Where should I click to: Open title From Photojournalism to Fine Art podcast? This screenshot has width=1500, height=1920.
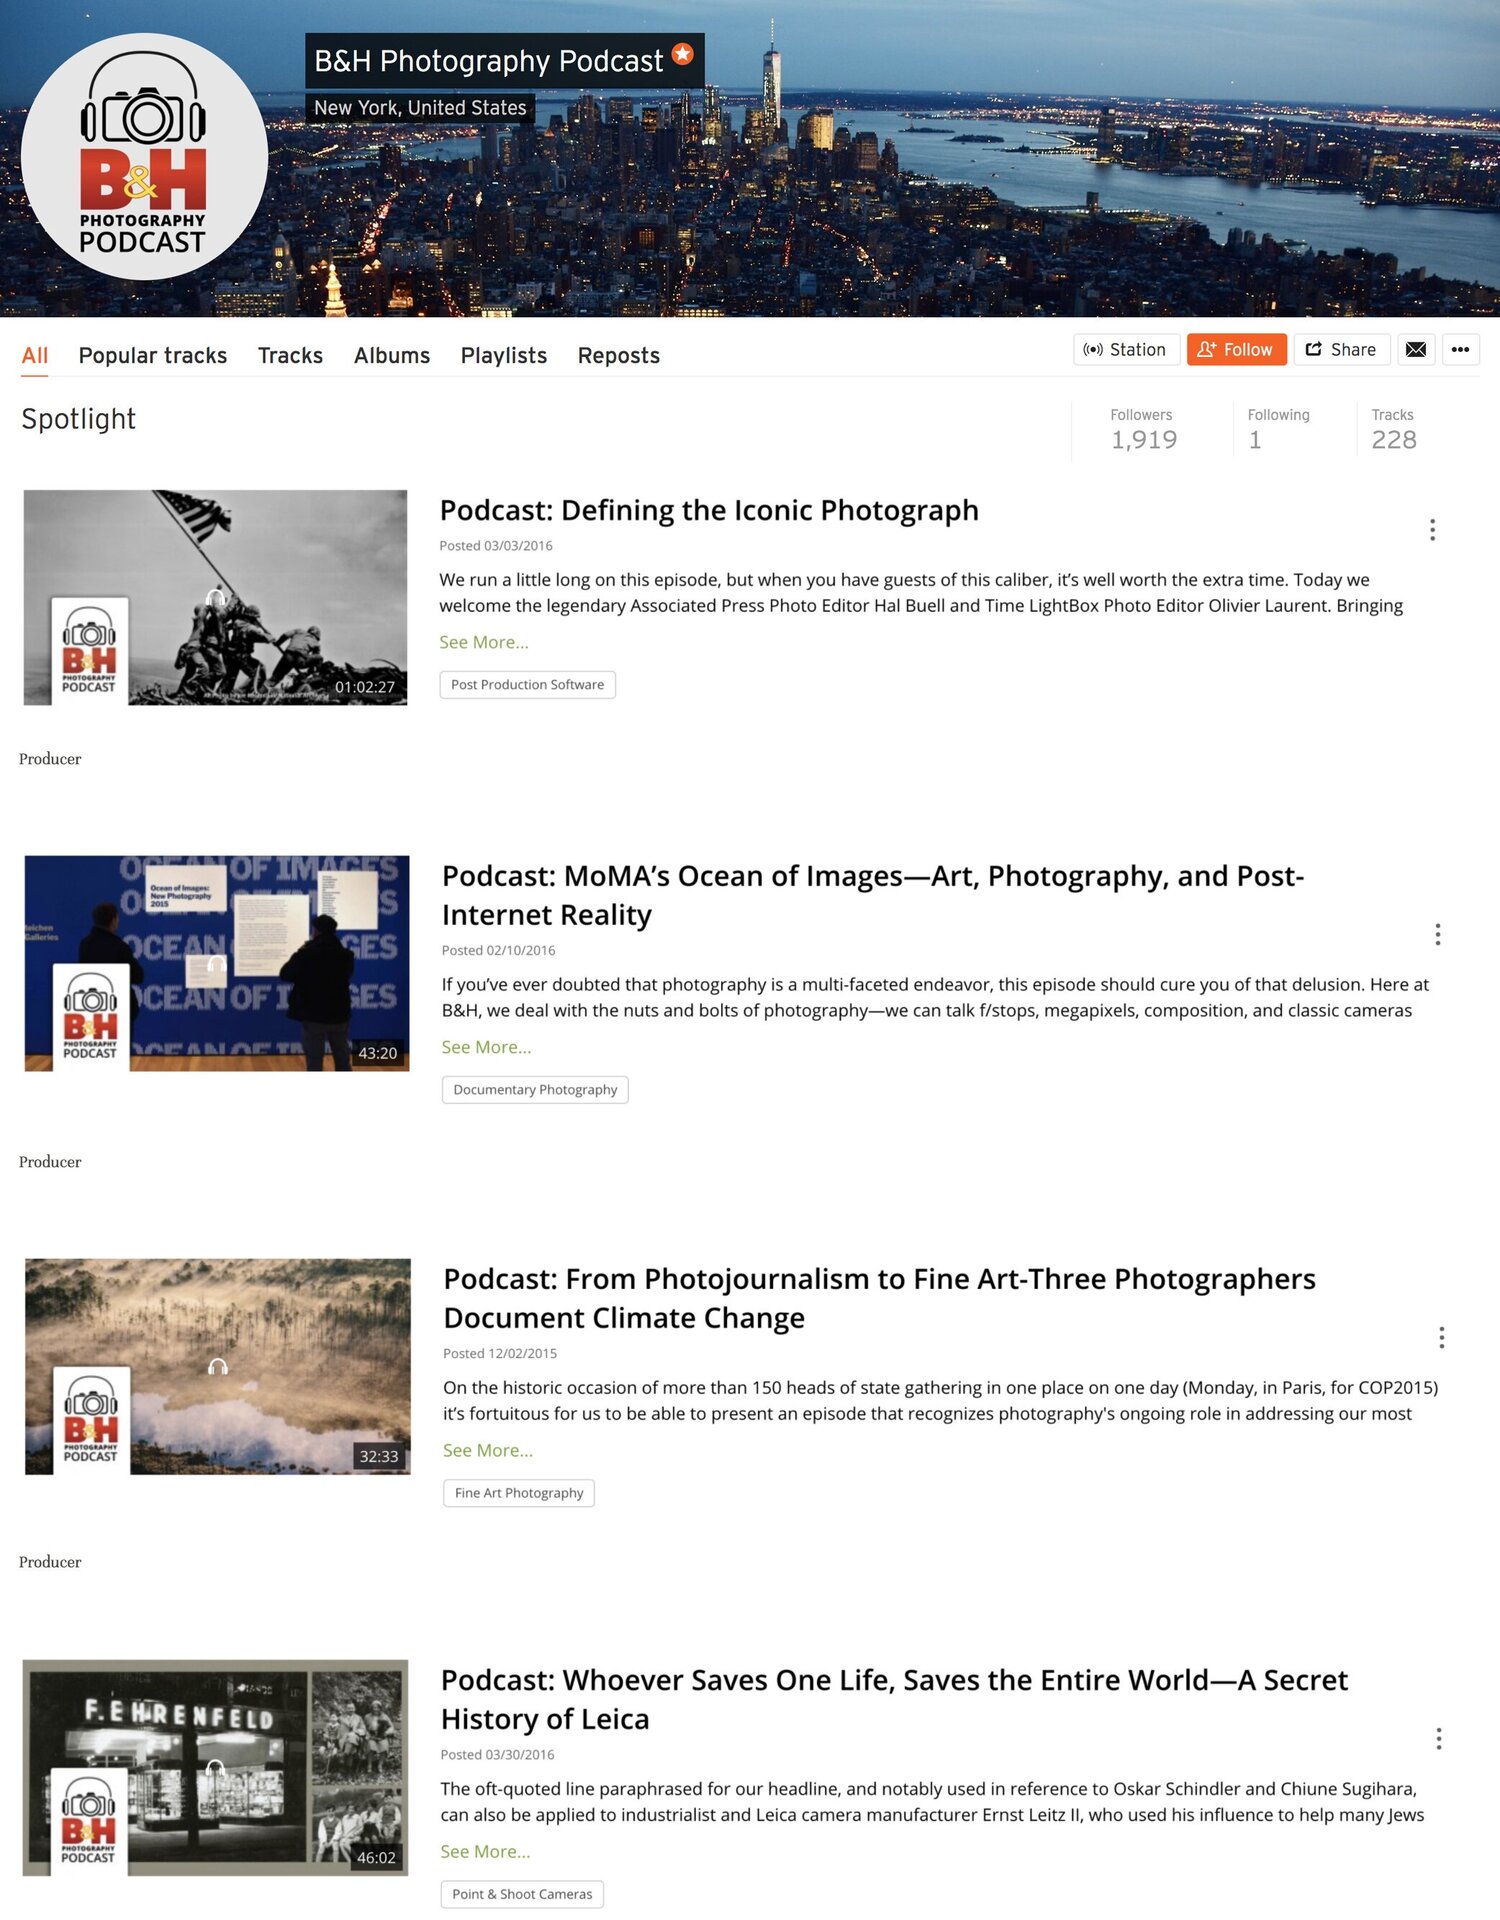tap(879, 1298)
